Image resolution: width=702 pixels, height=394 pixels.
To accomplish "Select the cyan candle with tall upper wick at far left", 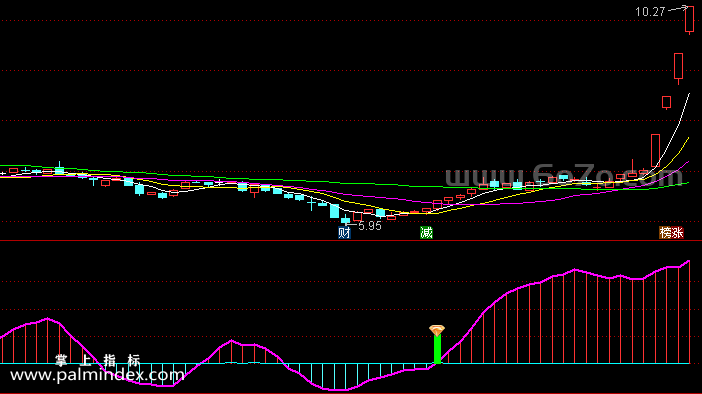I will [59, 169].
